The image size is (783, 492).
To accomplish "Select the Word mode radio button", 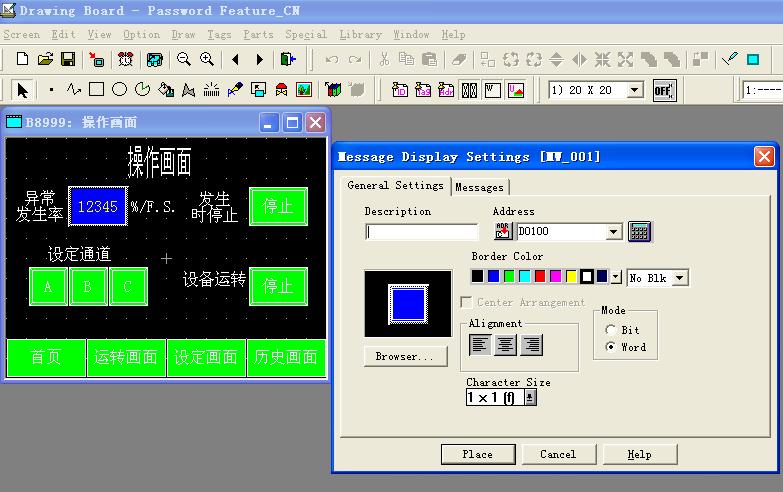I will [x=611, y=347].
